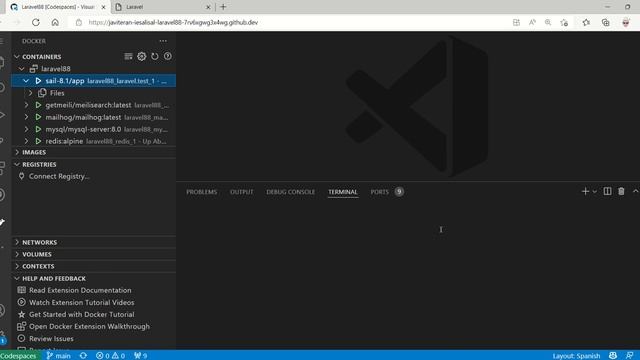Viewport: 640px width, 360px height.
Task: Open containers help icon
Action: (x=168, y=56)
